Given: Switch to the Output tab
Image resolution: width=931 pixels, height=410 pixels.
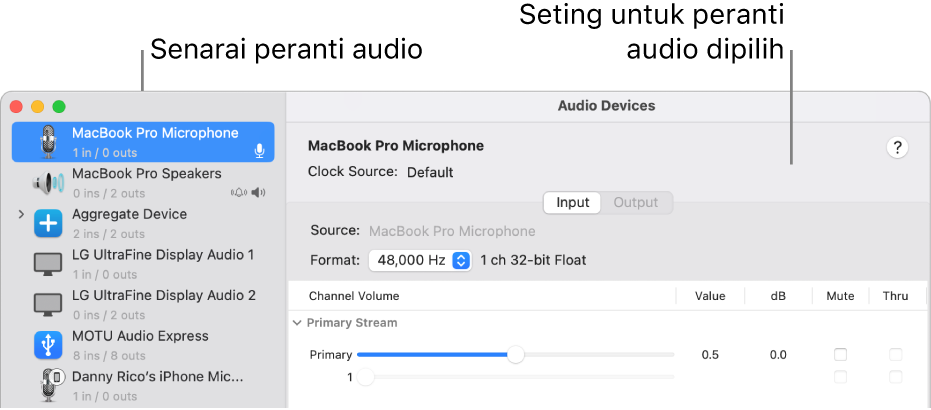Looking at the screenshot, I should pyautogui.click(x=635, y=203).
